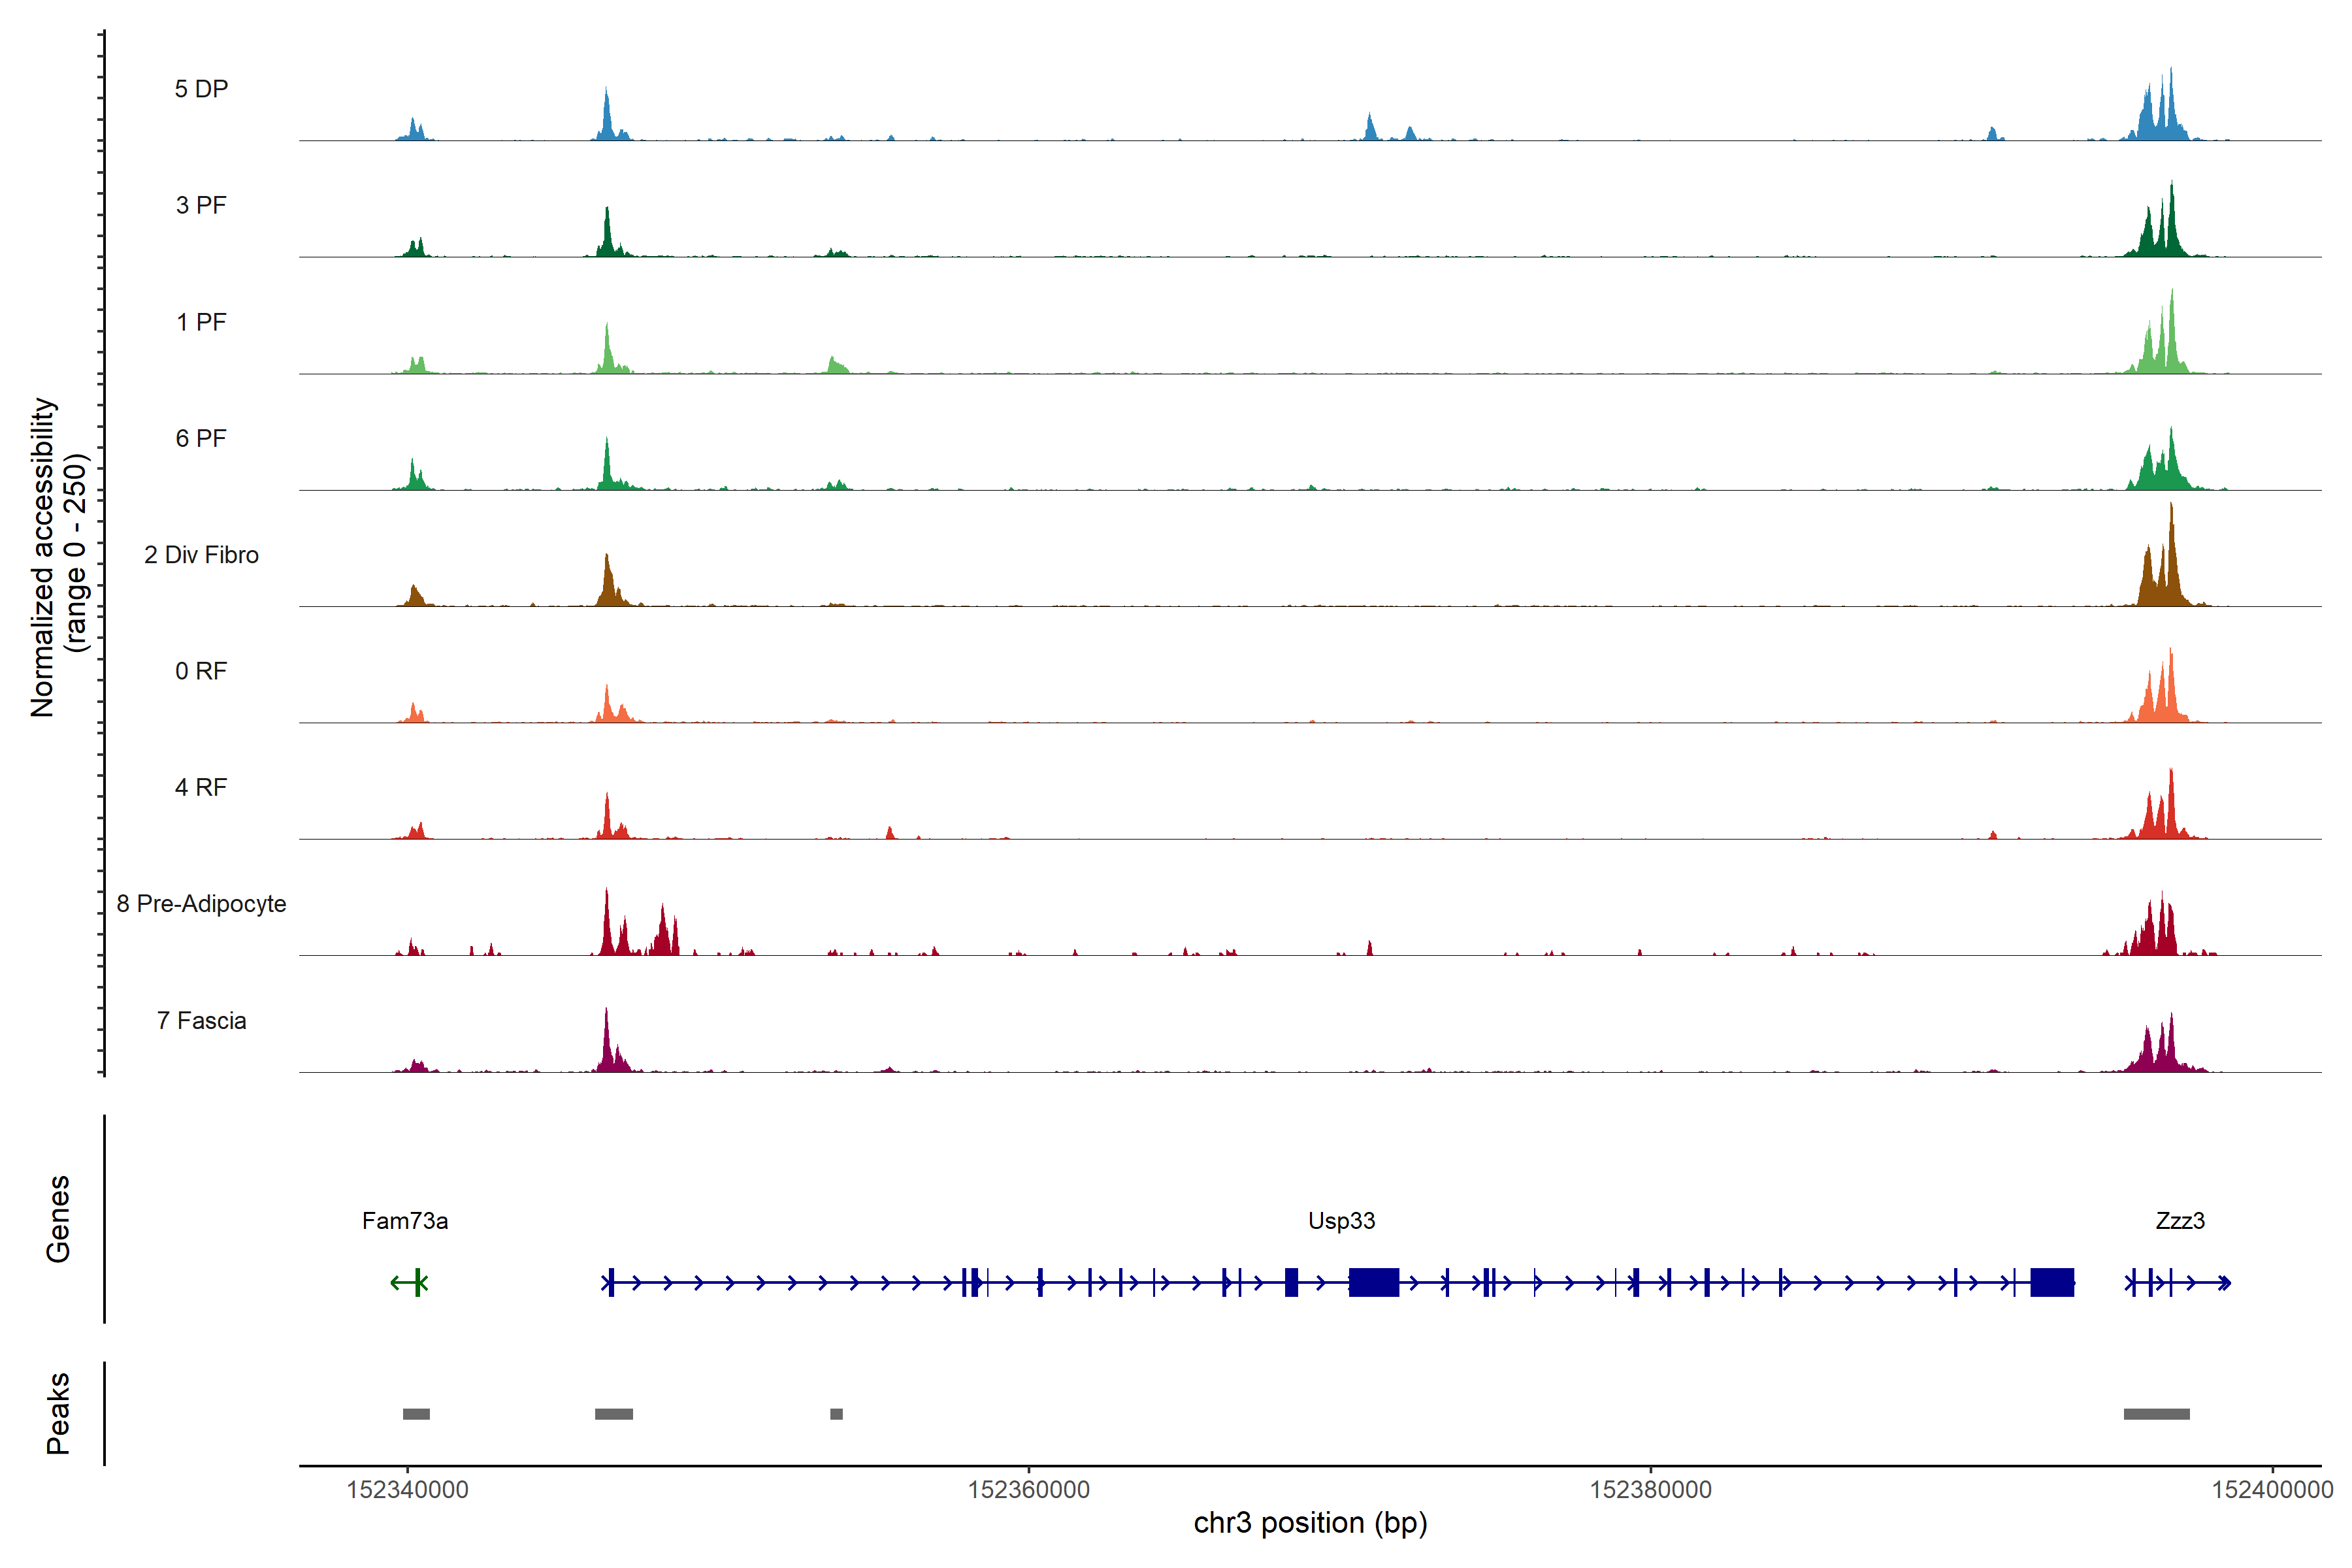Image resolution: width=2352 pixels, height=1568 pixels.
Task: Click the smallest gray peak bar
Action: 836,1414
